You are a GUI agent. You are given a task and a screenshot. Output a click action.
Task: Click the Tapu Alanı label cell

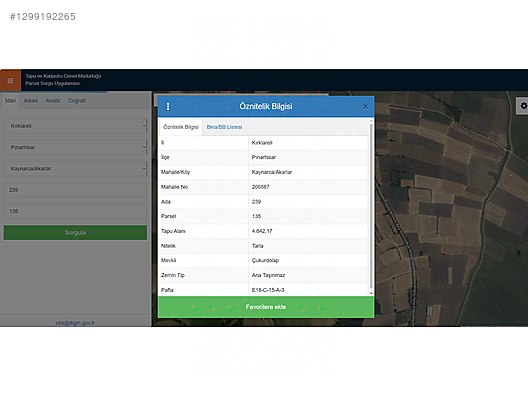pyautogui.click(x=203, y=231)
